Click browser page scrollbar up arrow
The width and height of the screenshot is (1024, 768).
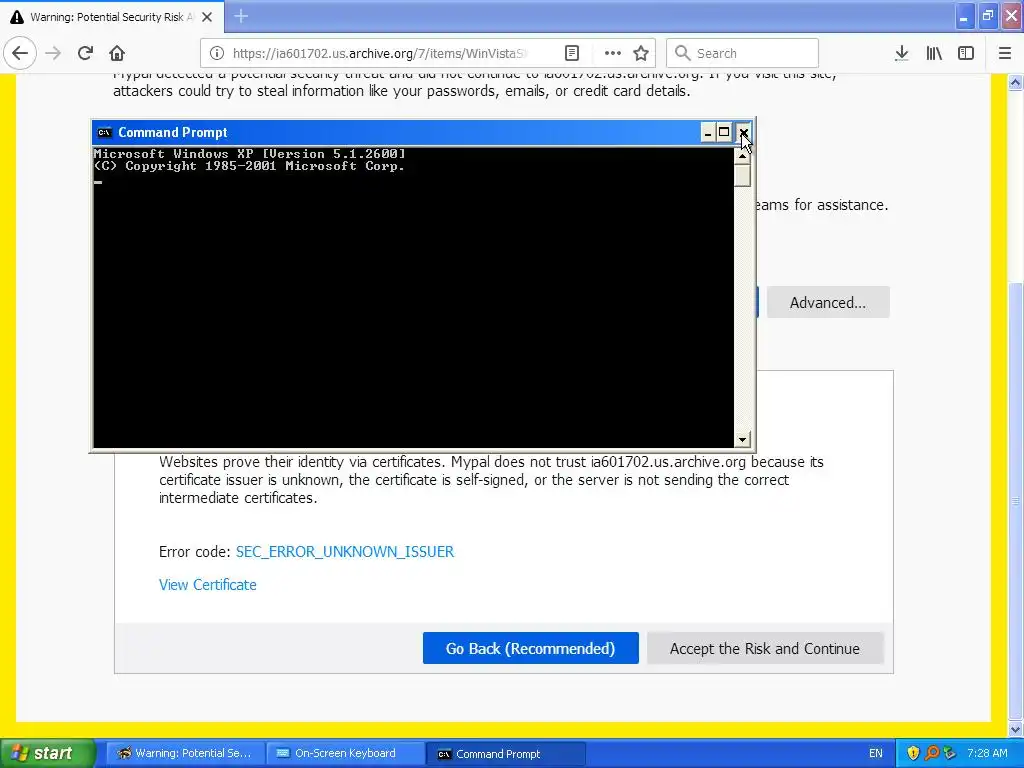click(x=1016, y=82)
